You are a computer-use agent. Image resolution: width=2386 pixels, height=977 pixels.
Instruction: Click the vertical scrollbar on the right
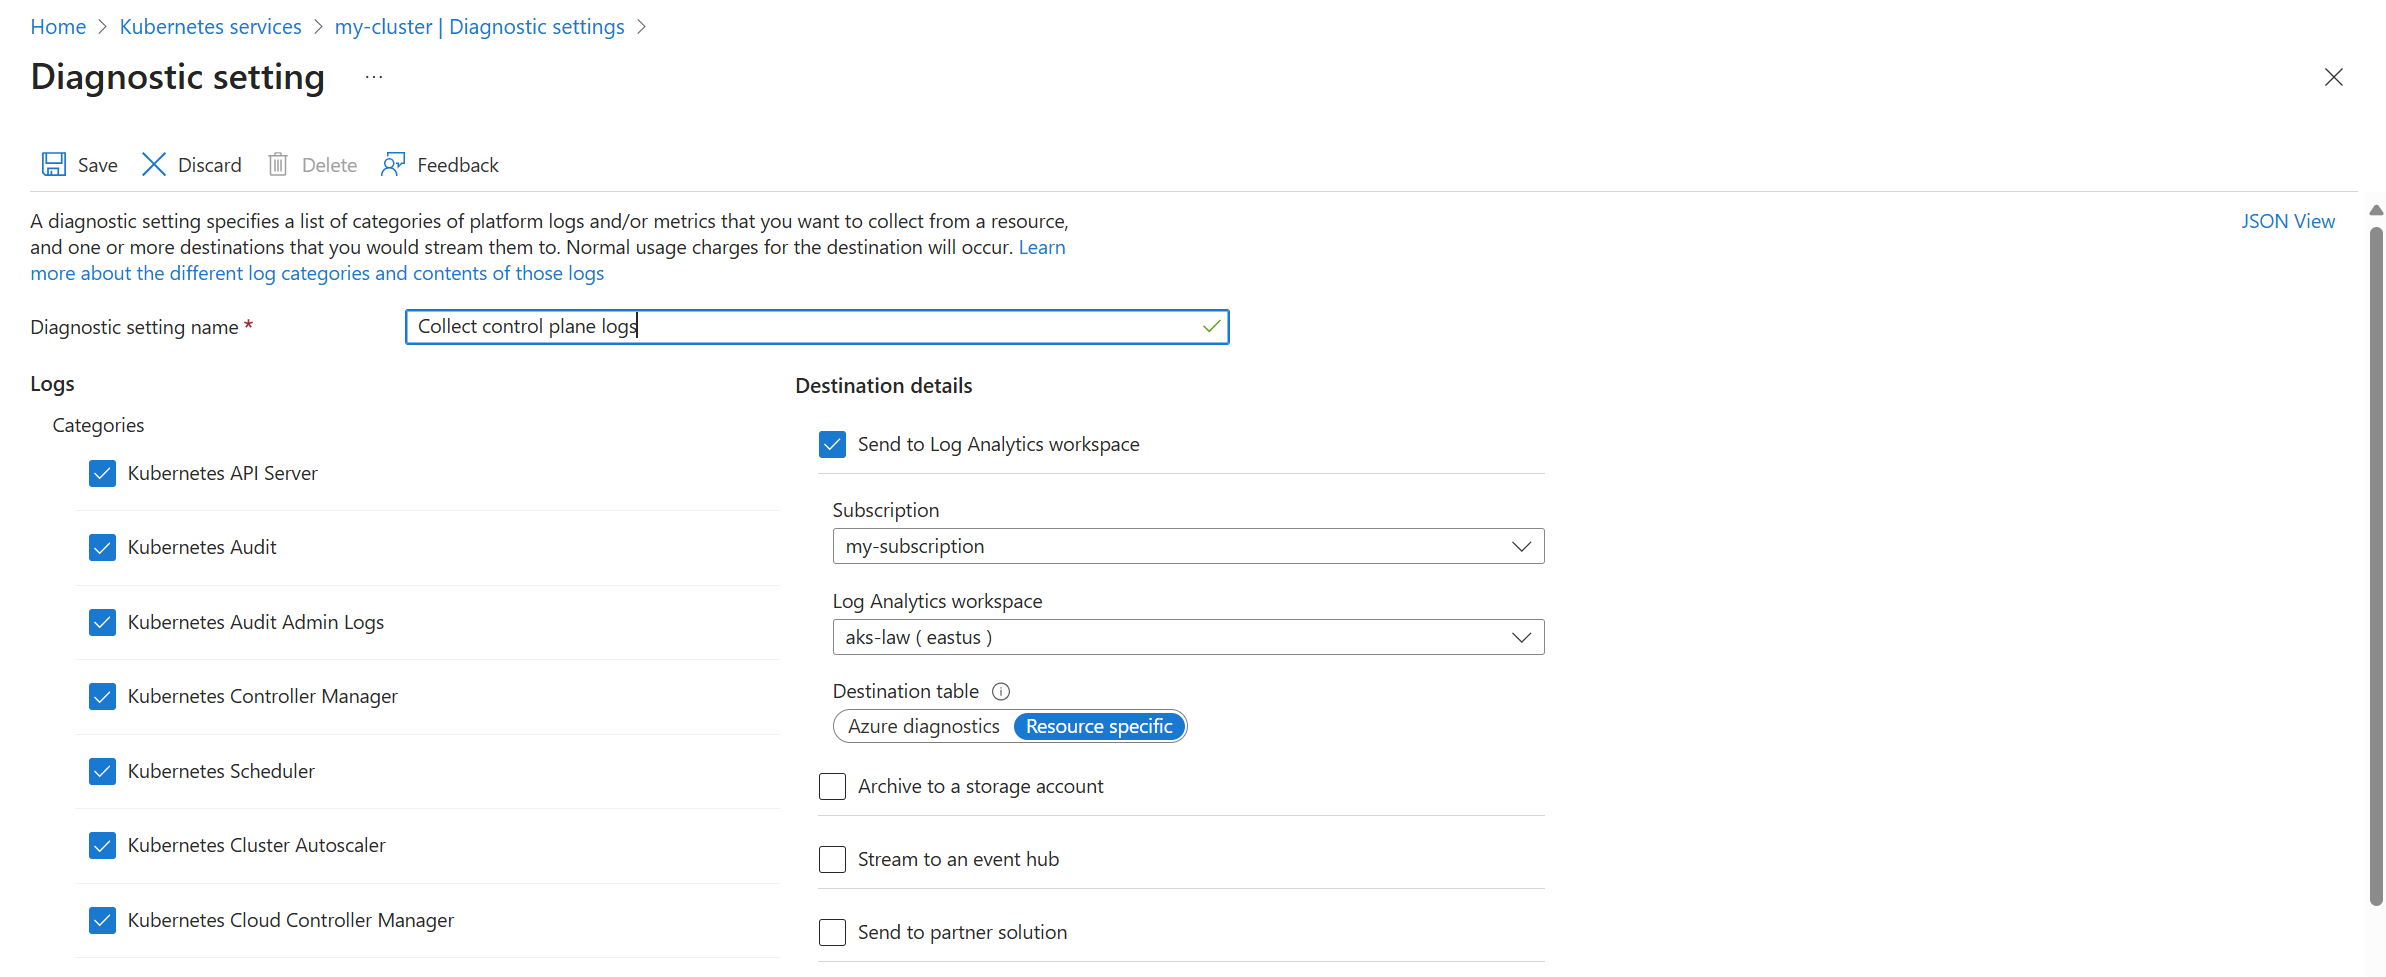pos(2376,560)
